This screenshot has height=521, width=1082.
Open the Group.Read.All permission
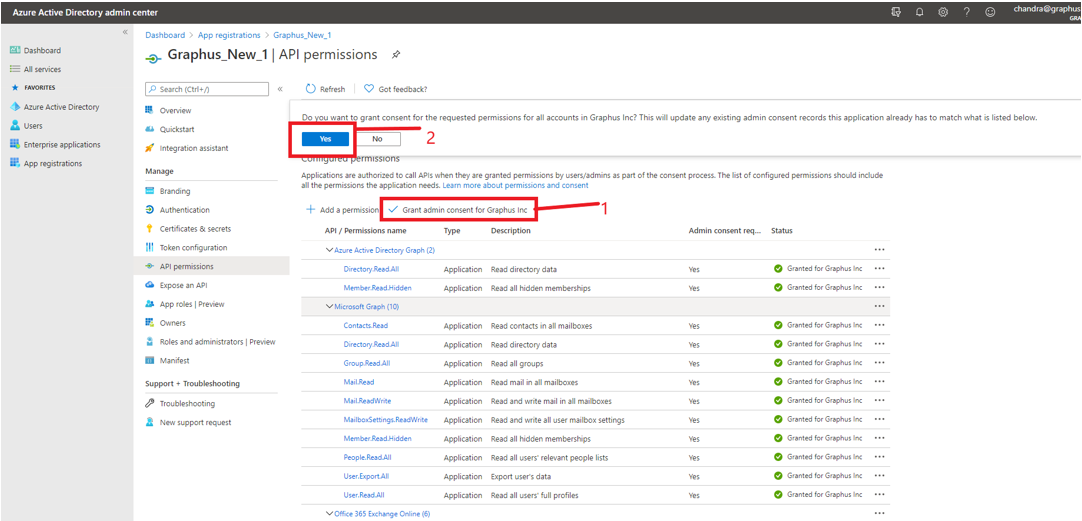[x=367, y=363]
